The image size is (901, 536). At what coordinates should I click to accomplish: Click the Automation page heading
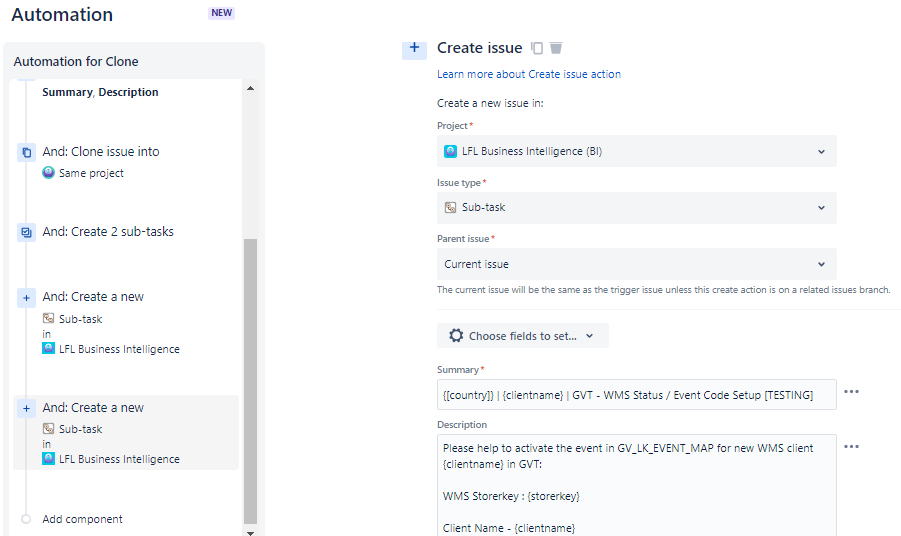62,14
